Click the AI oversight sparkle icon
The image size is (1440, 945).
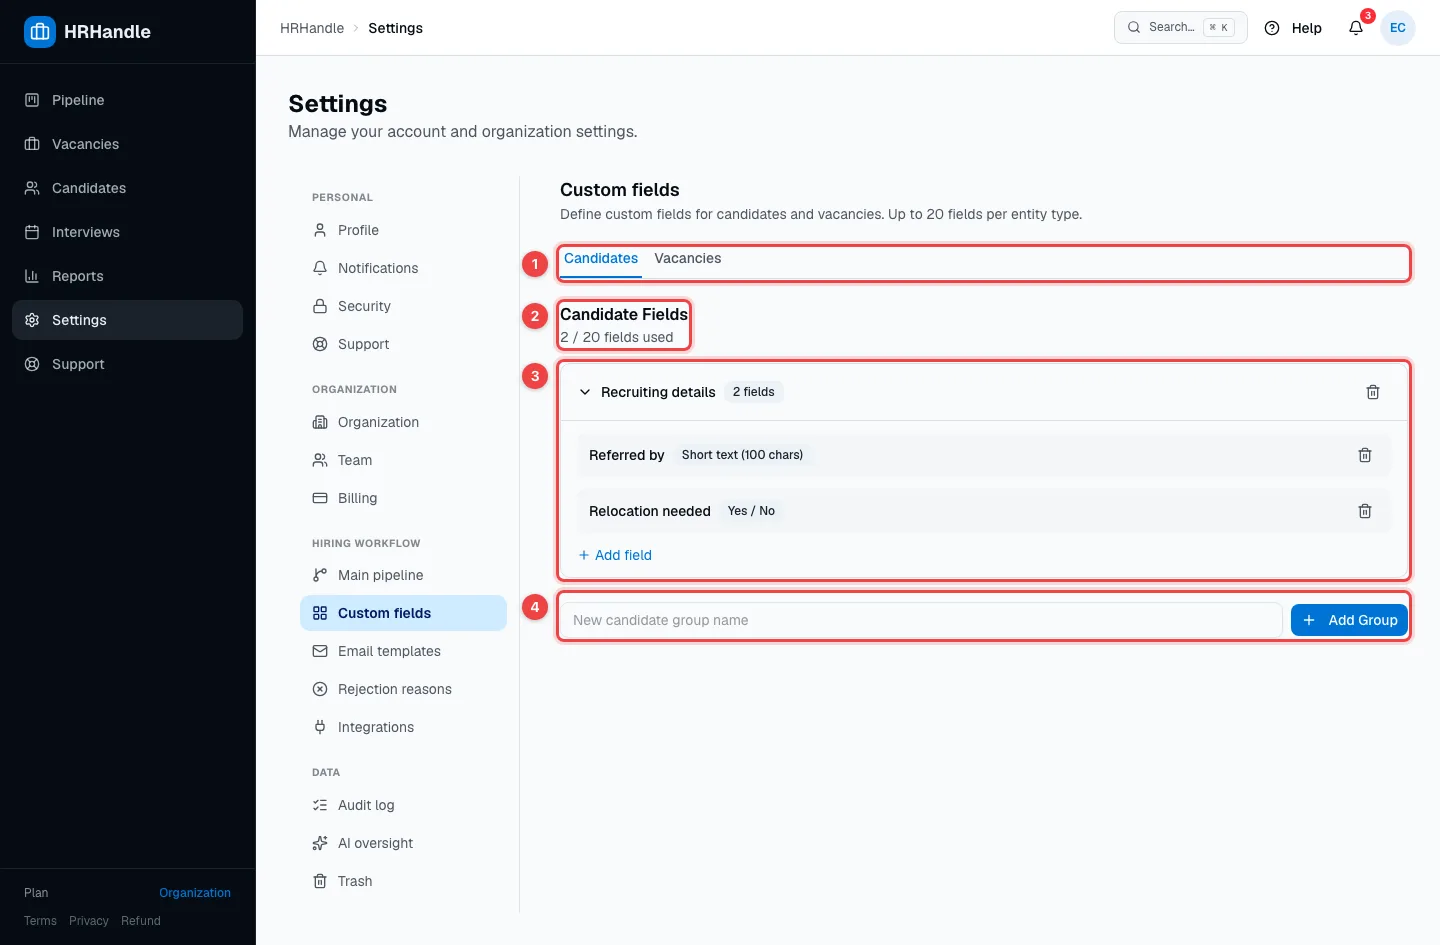tap(320, 843)
